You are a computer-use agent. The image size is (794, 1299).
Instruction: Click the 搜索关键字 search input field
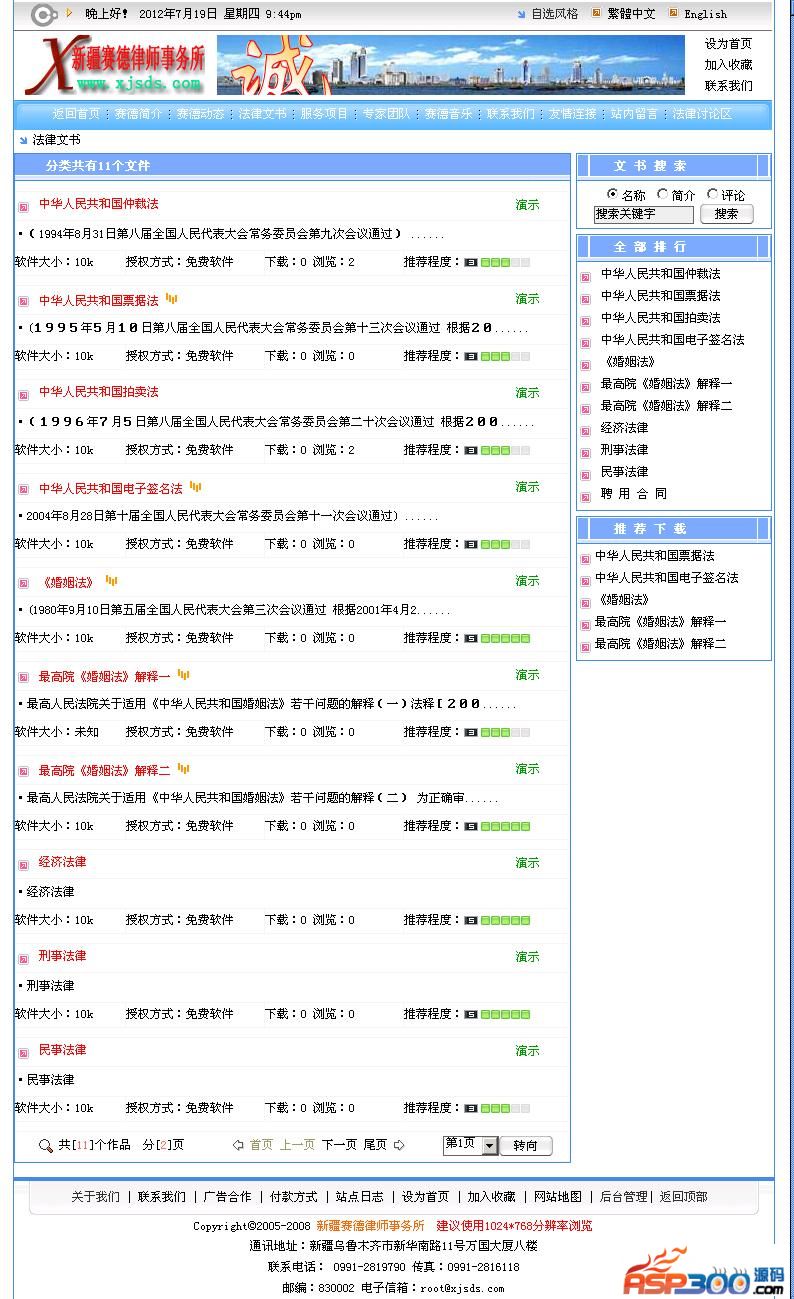(643, 214)
